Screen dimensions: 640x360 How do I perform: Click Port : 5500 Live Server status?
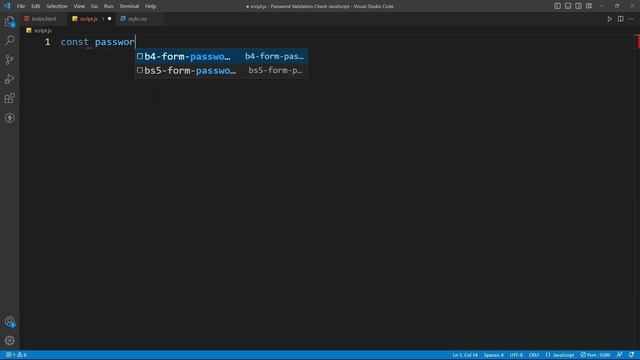click(596, 355)
